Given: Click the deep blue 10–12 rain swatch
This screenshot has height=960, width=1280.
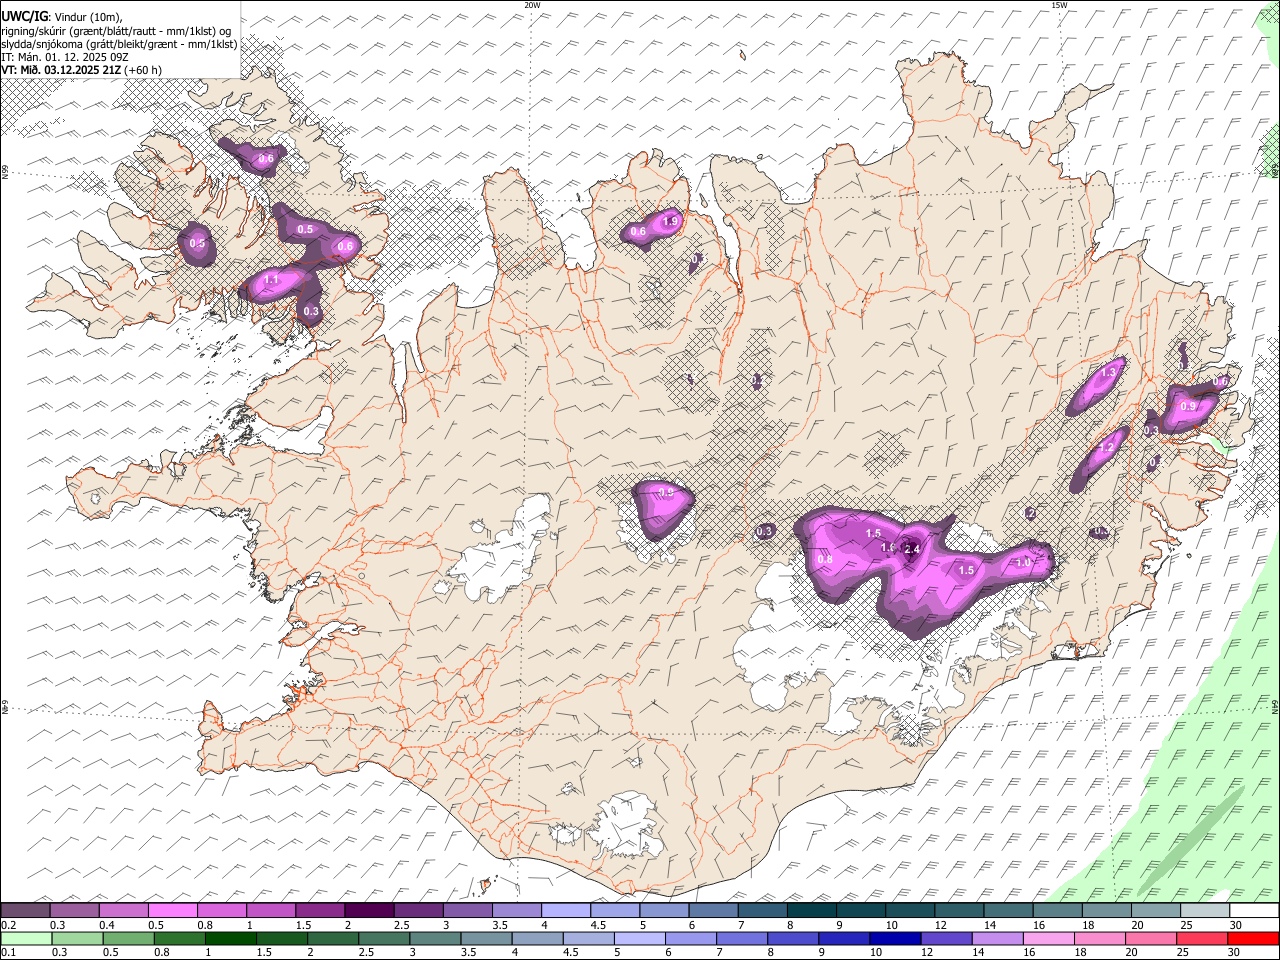Looking at the screenshot, I should tap(895, 938).
